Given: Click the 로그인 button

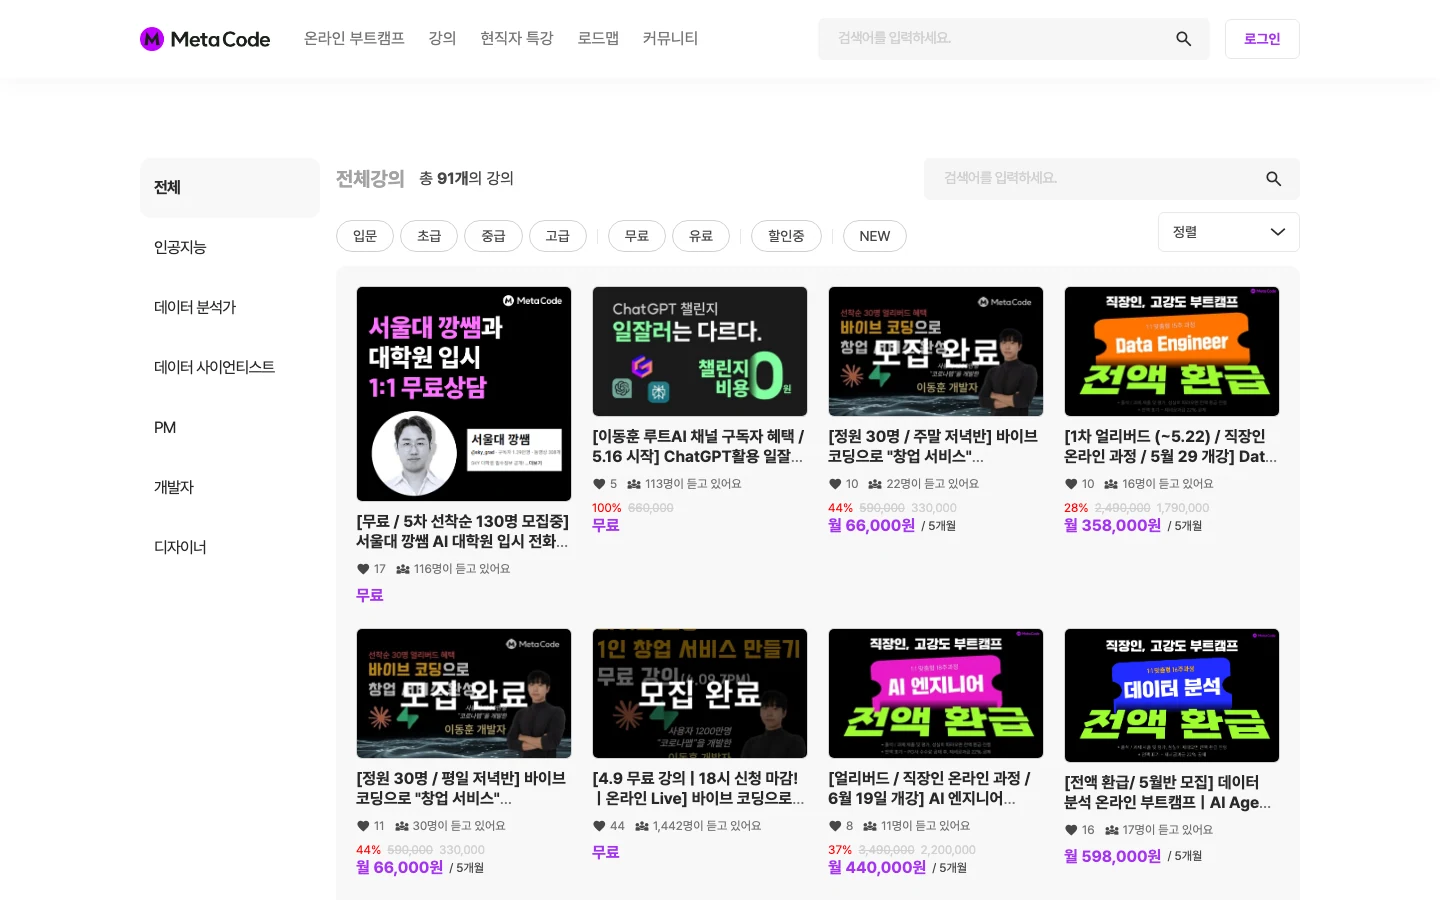Looking at the screenshot, I should tap(1262, 39).
